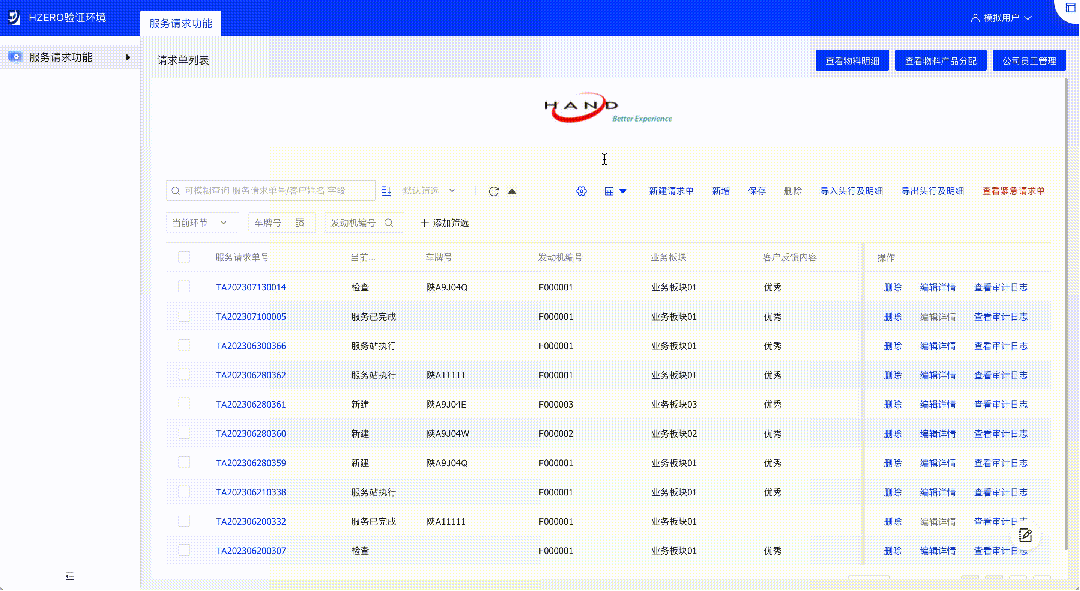Screen dimensions: 1080x591
Task: Click the sidebar collapse icon at bottom left
Action: coord(70,576)
